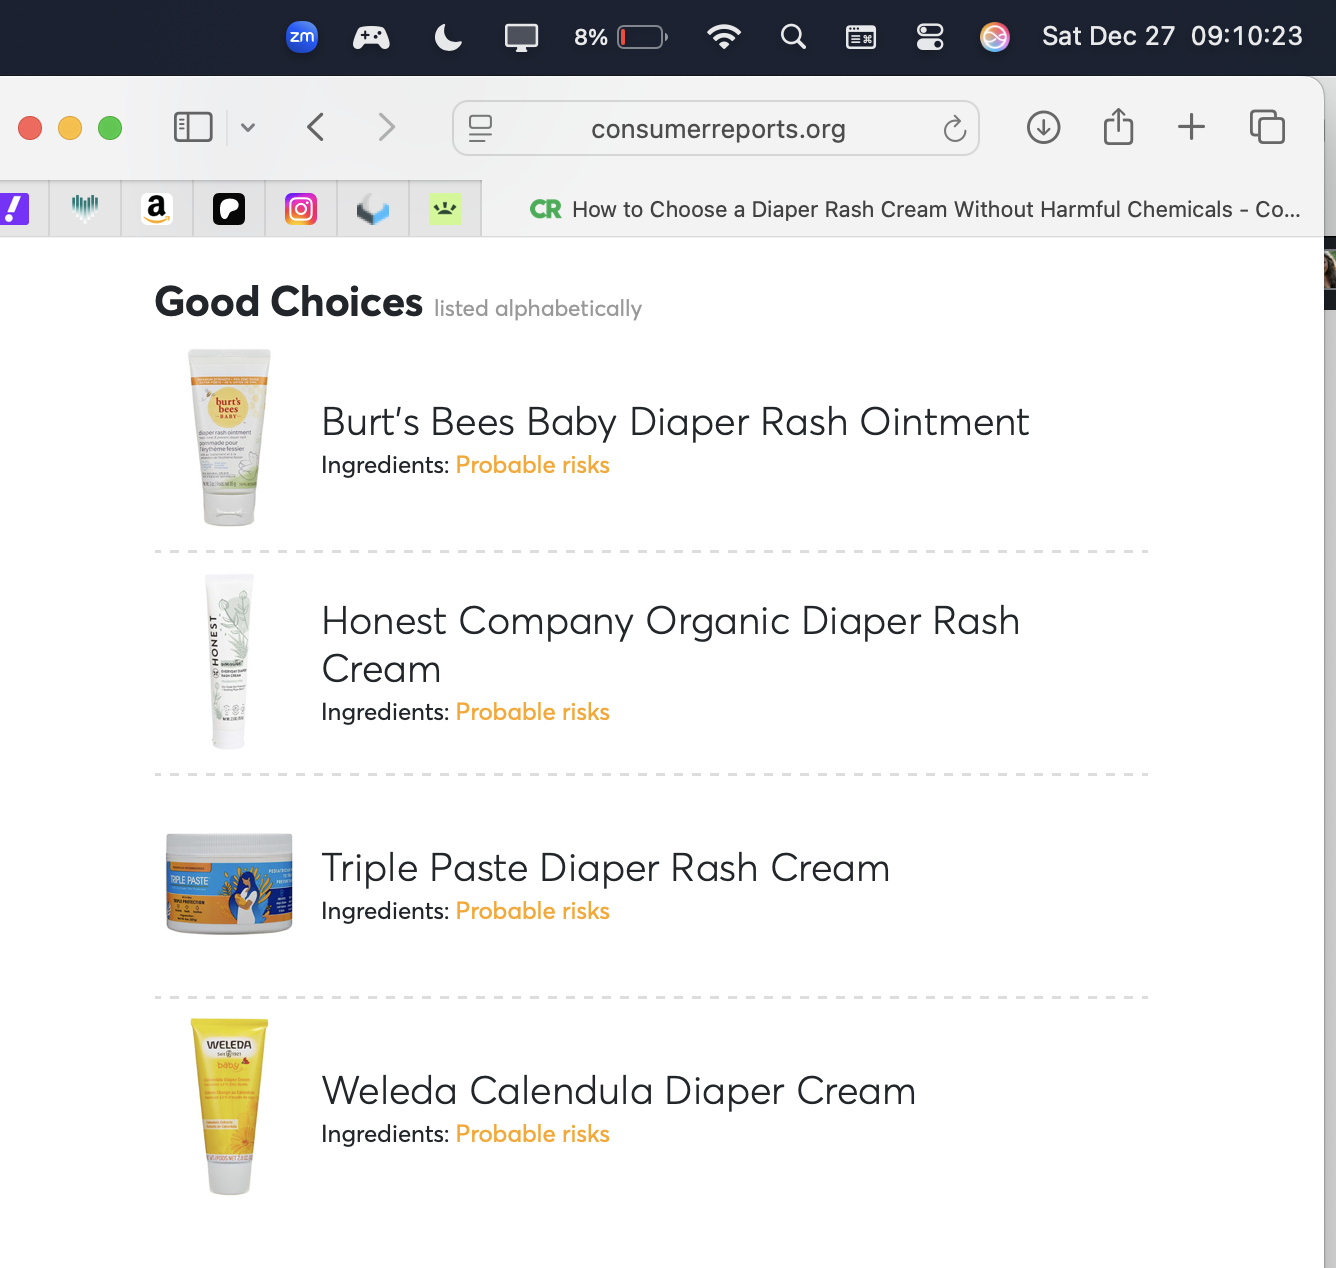Open a new tab with plus icon
Screen dimensions: 1336x1268
click(x=1191, y=127)
